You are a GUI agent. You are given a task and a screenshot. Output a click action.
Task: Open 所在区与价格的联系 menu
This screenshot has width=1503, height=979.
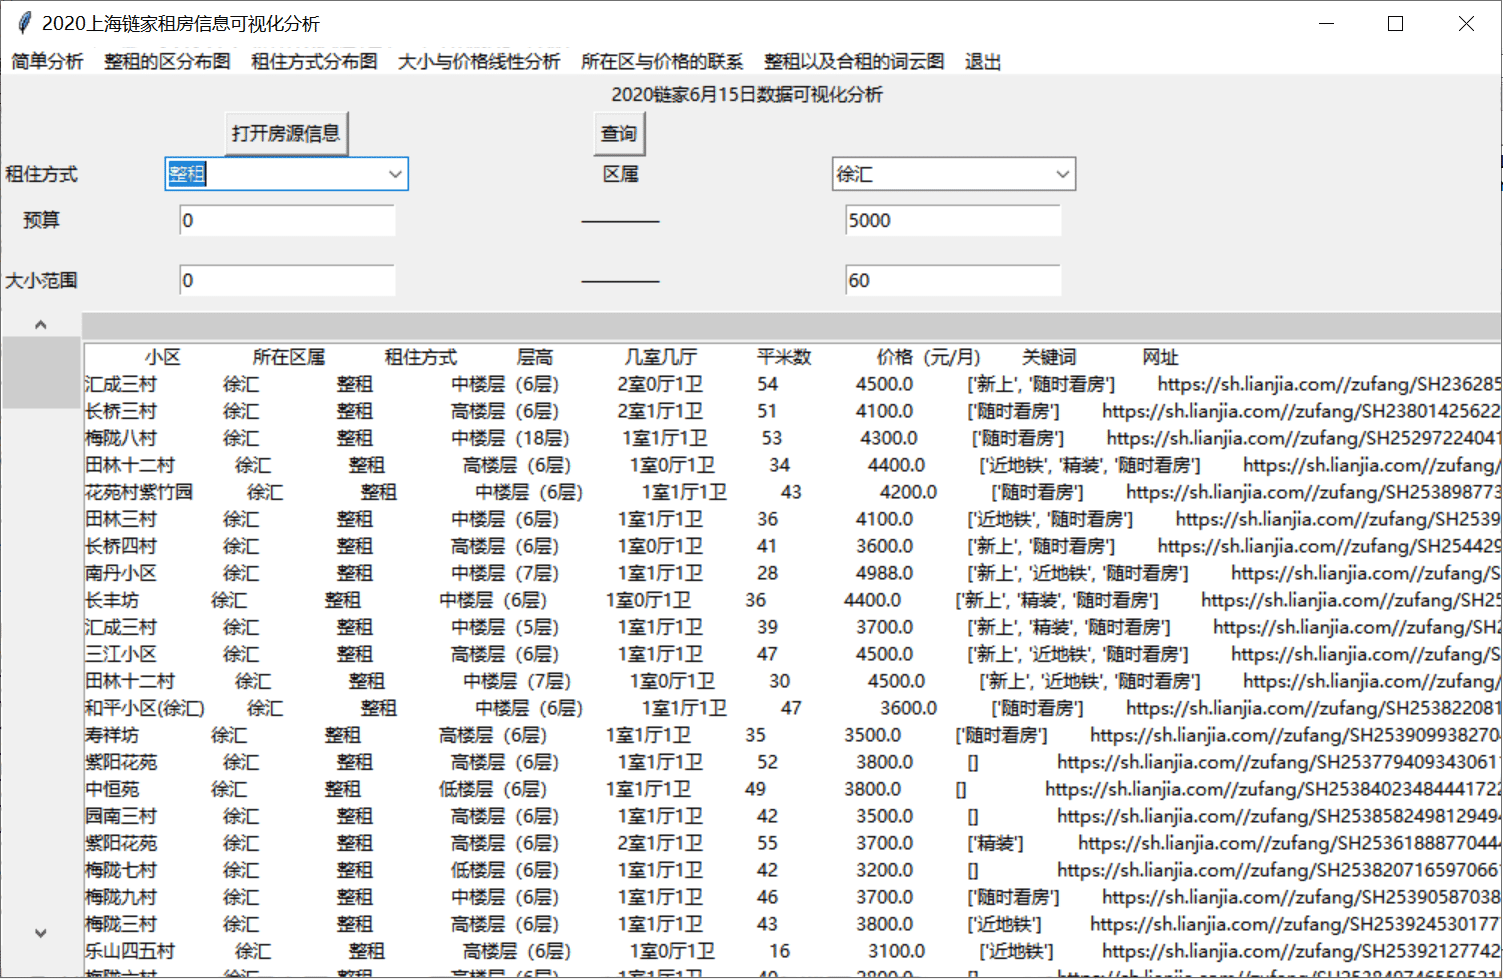pyautogui.click(x=662, y=61)
